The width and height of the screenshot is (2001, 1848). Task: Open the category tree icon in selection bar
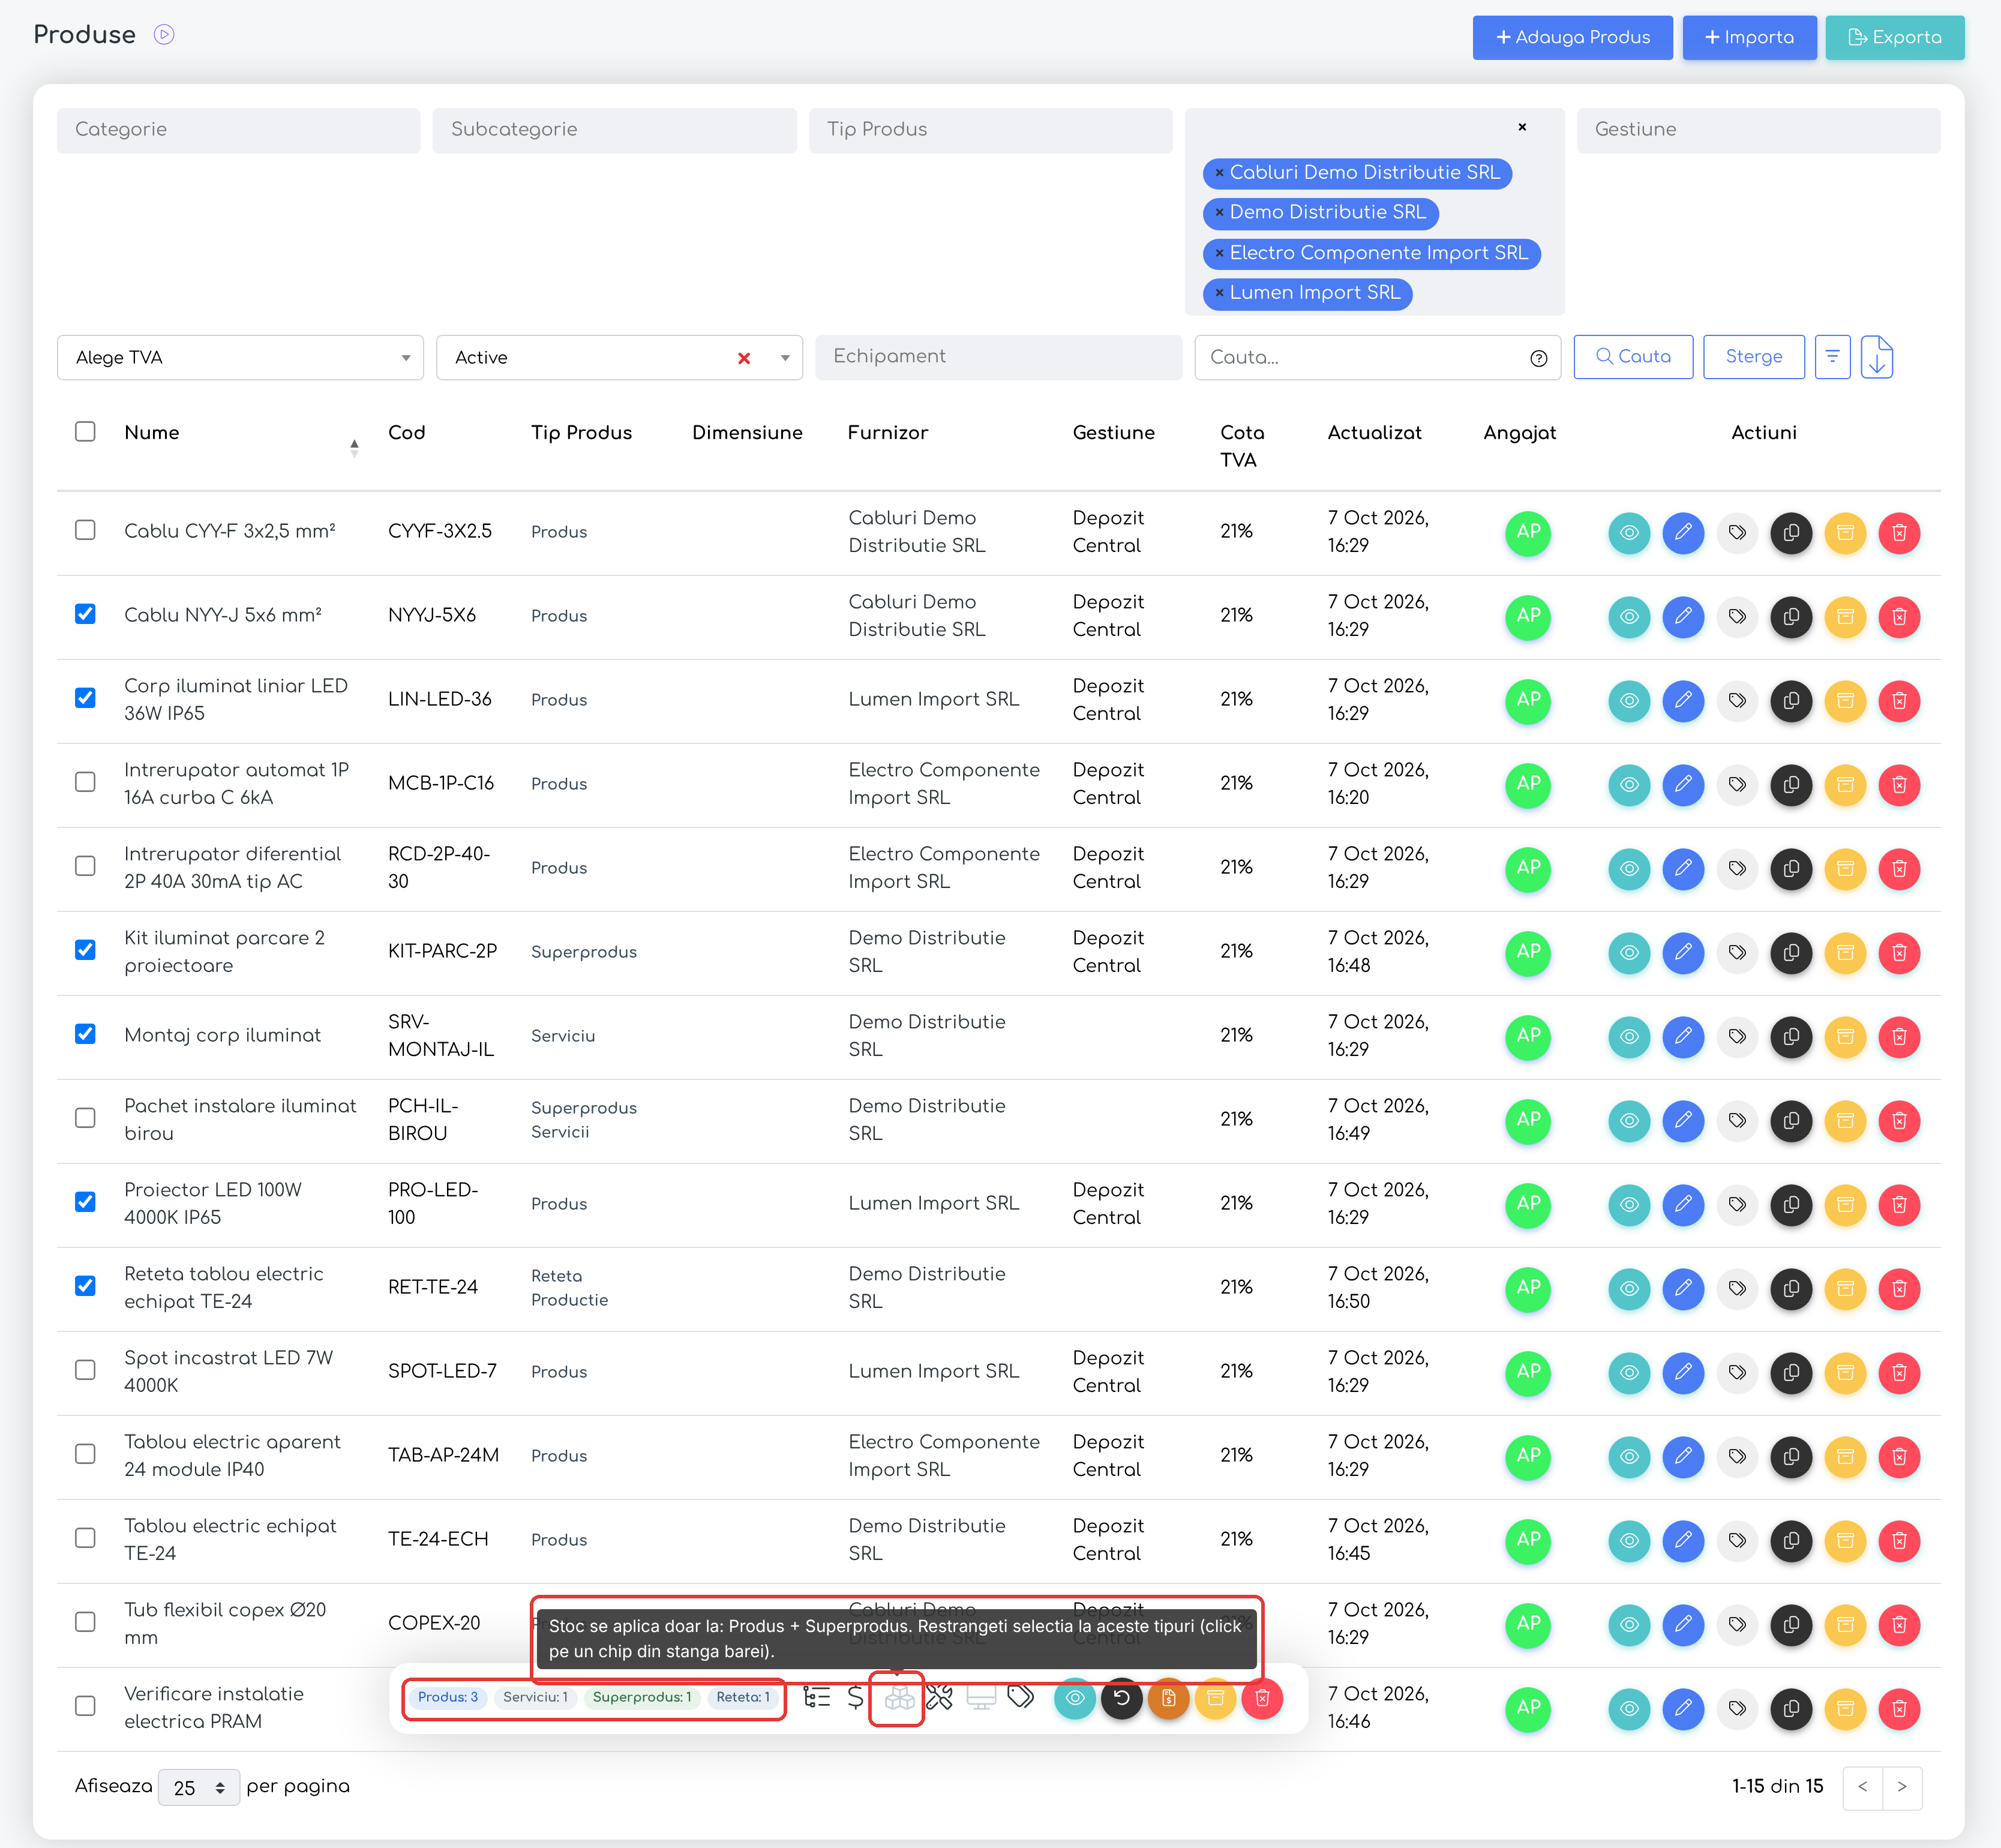(817, 1698)
